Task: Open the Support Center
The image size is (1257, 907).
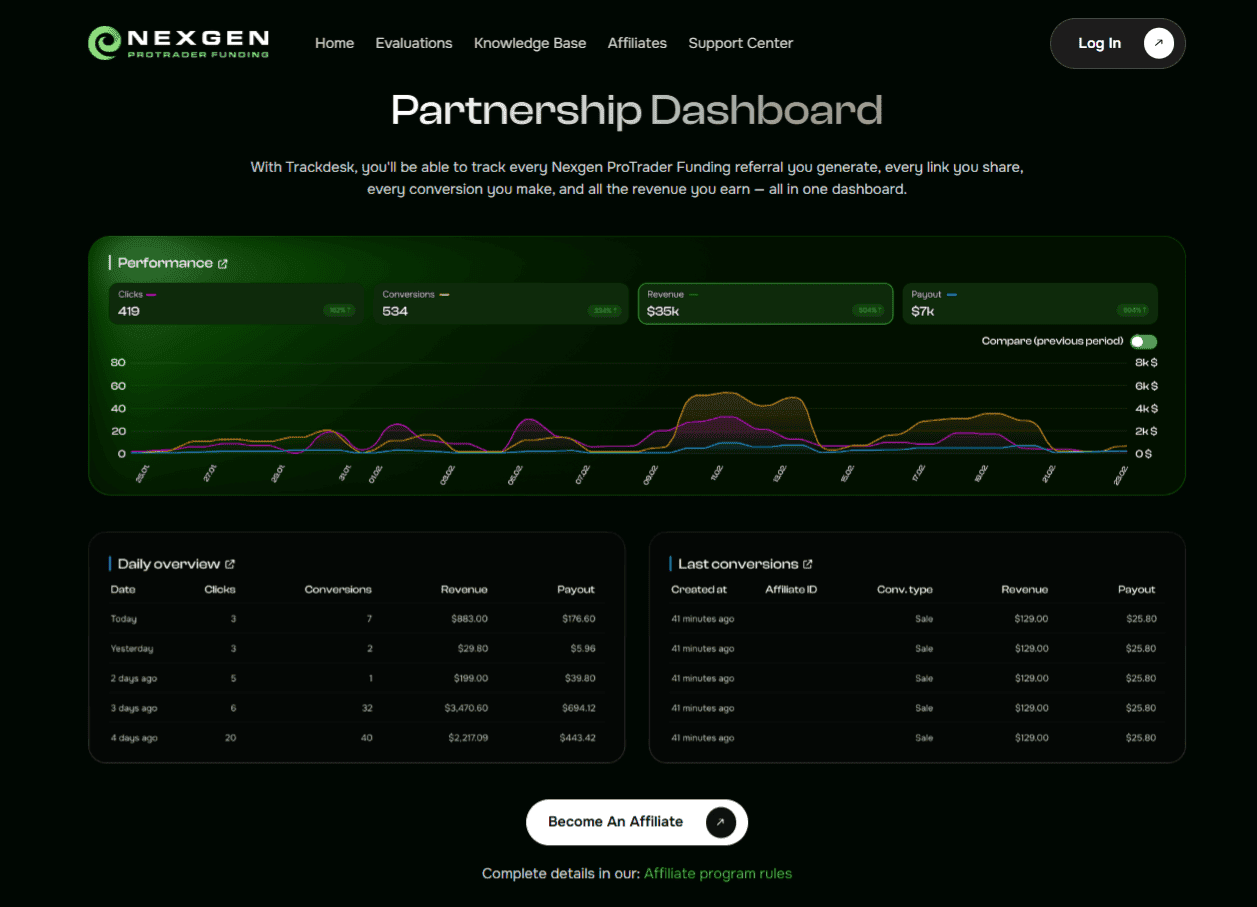Action: 741,43
